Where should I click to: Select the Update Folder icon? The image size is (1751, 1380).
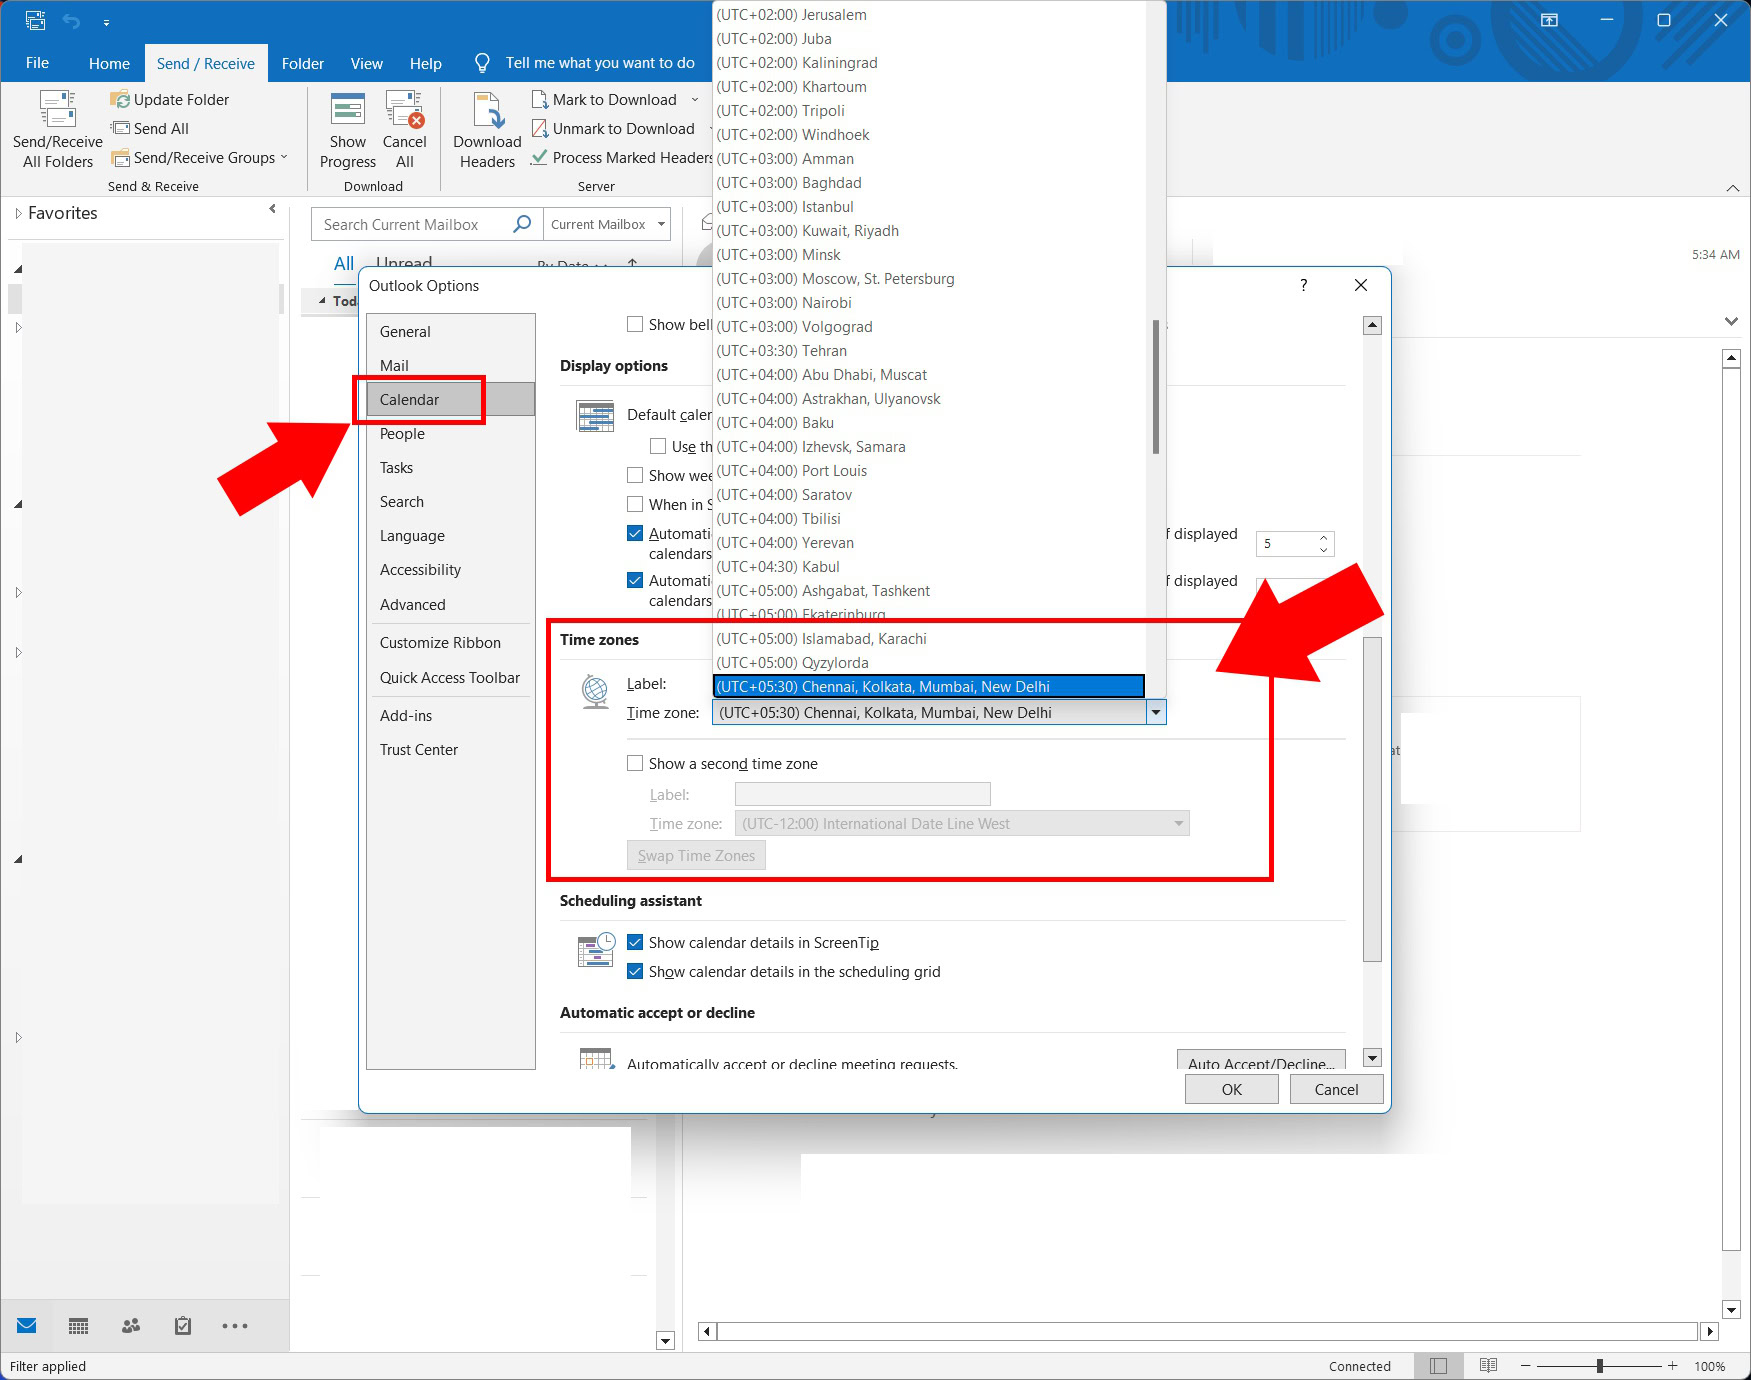122,99
